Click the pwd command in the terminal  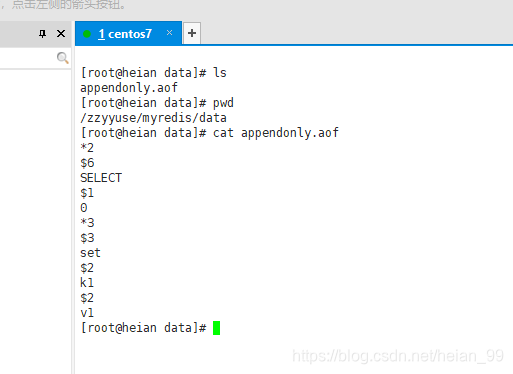pyautogui.click(x=223, y=103)
